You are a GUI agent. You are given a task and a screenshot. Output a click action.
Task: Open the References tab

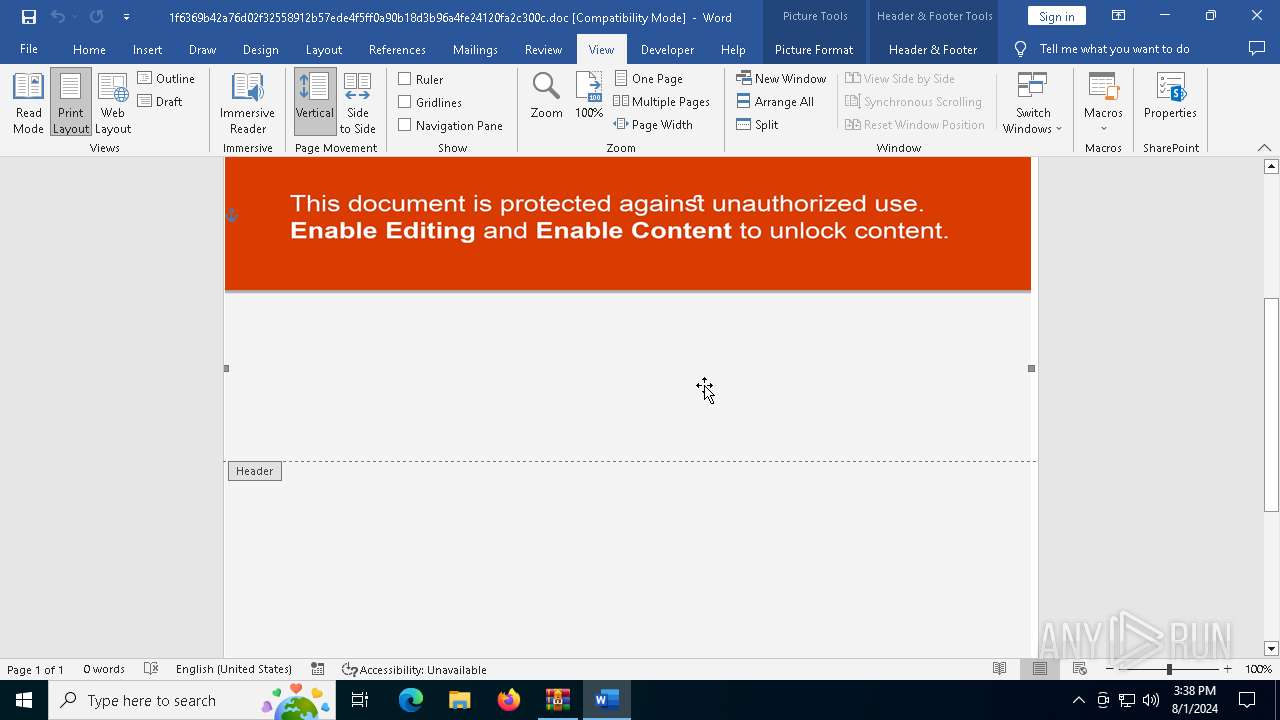tap(397, 49)
